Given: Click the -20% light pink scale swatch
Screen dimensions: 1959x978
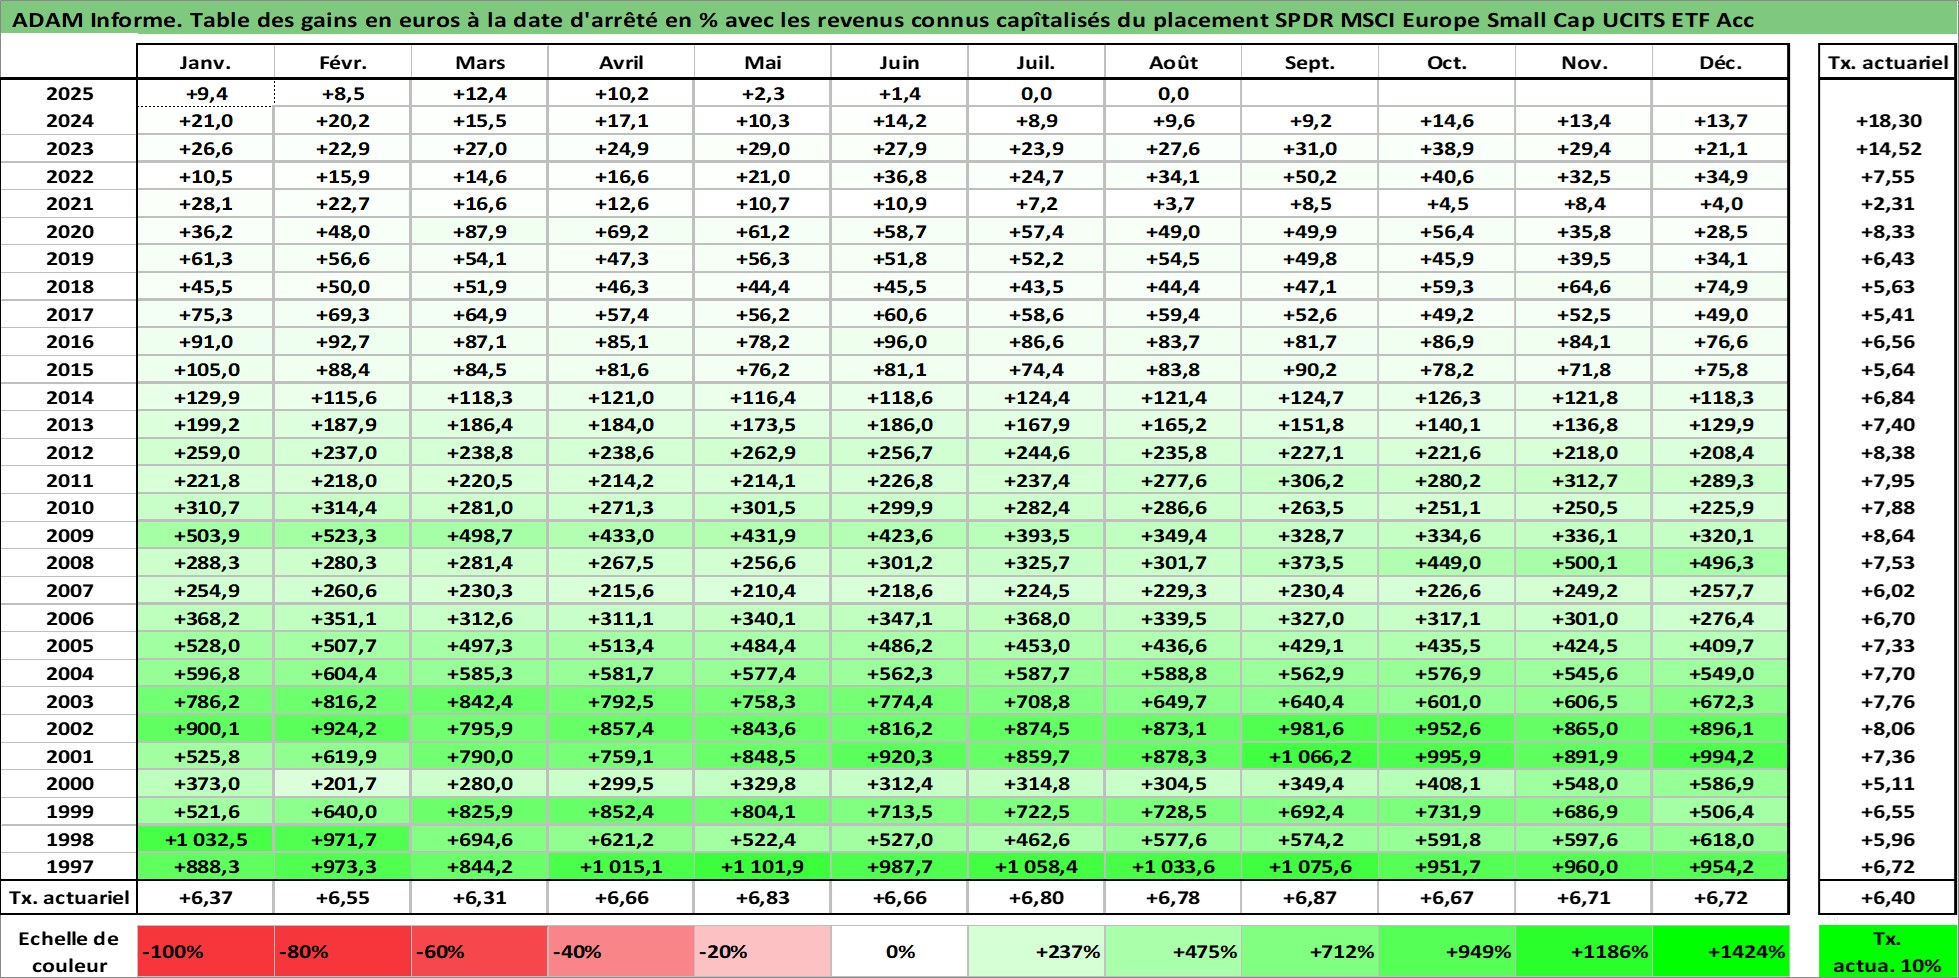Looking at the screenshot, I should pos(763,952).
